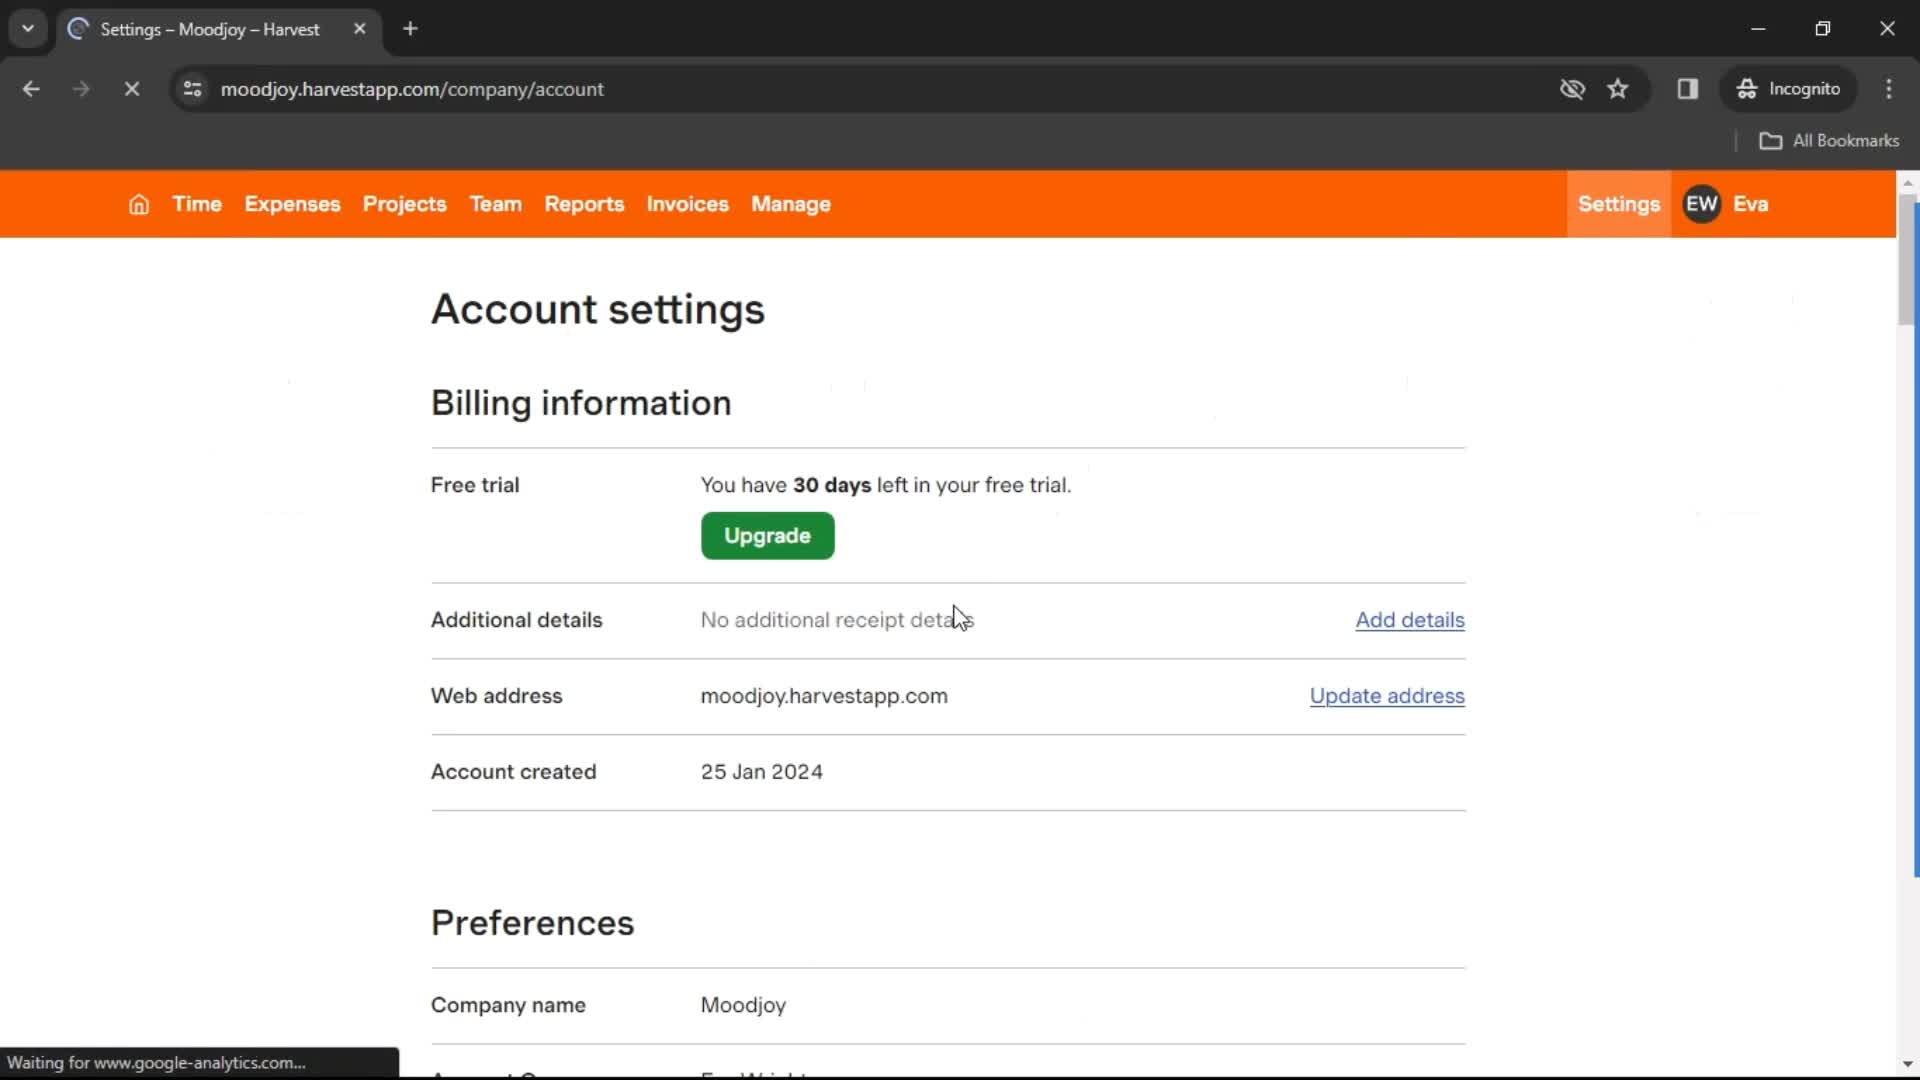Click the Time navigation icon
The height and width of the screenshot is (1080, 1920).
click(x=196, y=203)
